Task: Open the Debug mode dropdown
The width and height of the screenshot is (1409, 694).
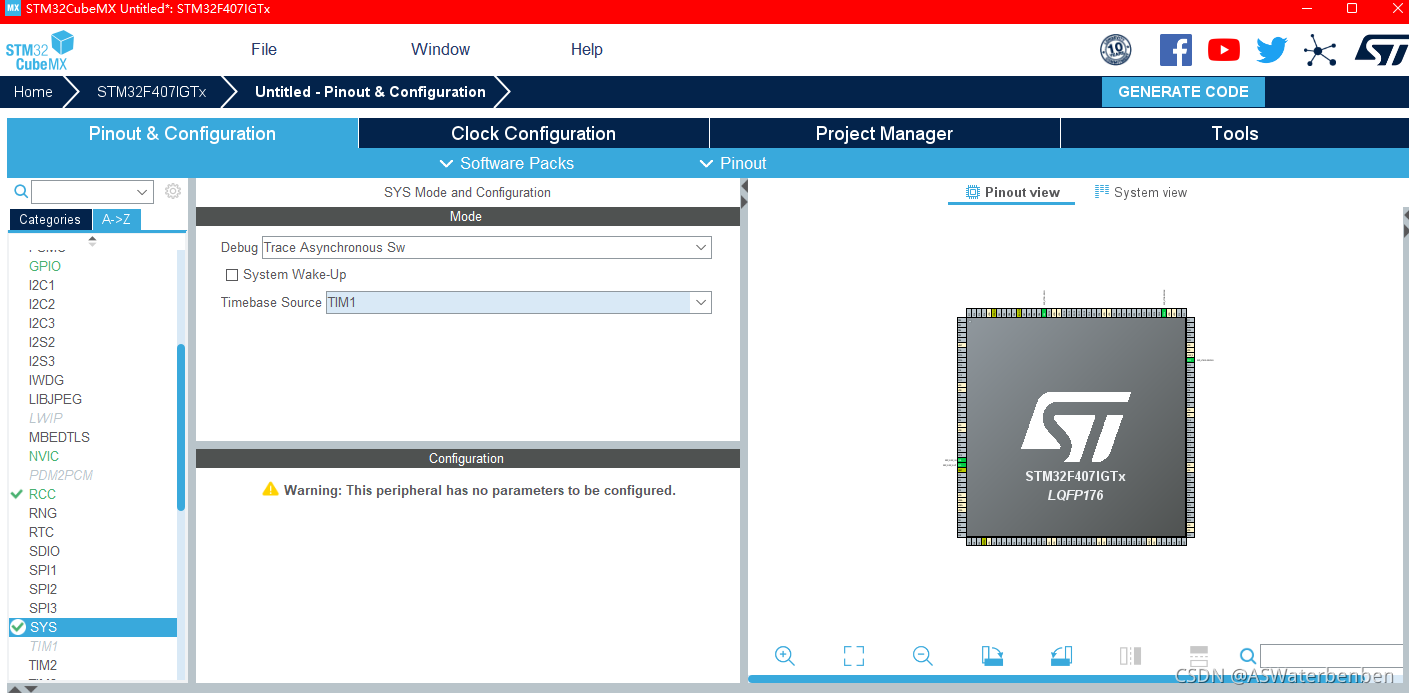Action: click(487, 248)
